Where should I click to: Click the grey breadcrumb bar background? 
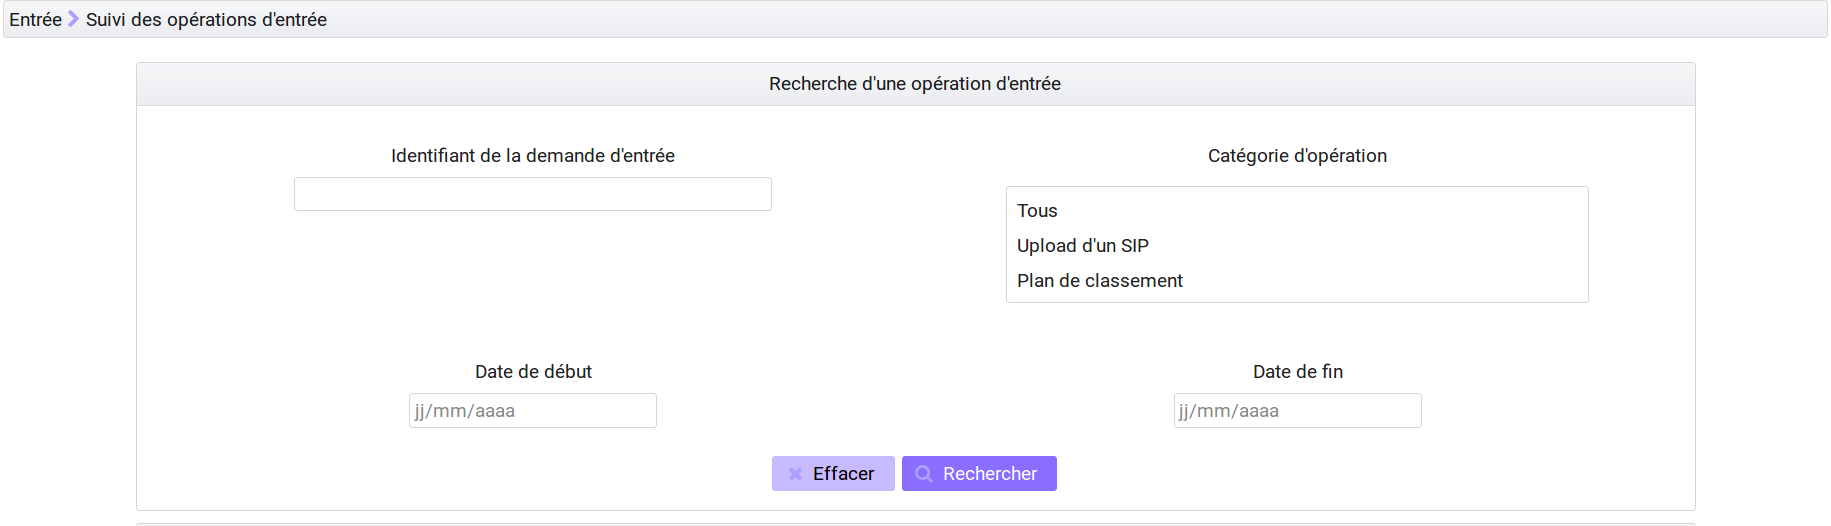click(1000, 19)
